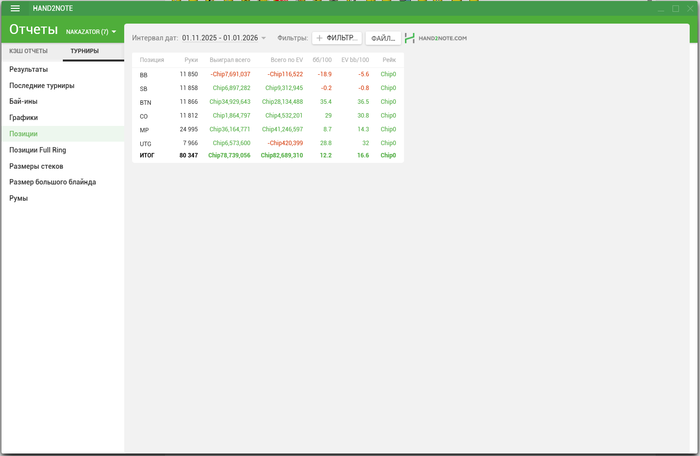The image size is (700, 456).
Task: Click the -Chip7,691,037 value
Action: coord(230,74)
